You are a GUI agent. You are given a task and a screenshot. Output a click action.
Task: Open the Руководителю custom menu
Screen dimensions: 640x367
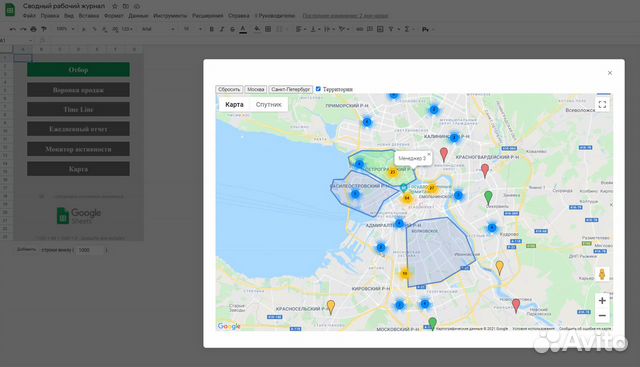point(275,16)
